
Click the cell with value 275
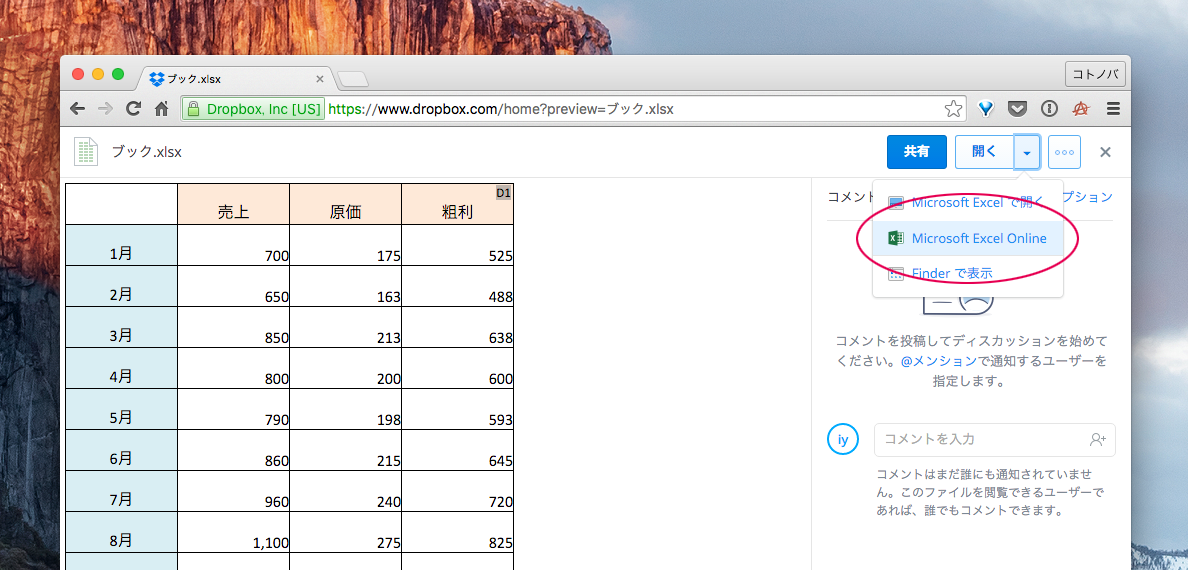coord(345,531)
